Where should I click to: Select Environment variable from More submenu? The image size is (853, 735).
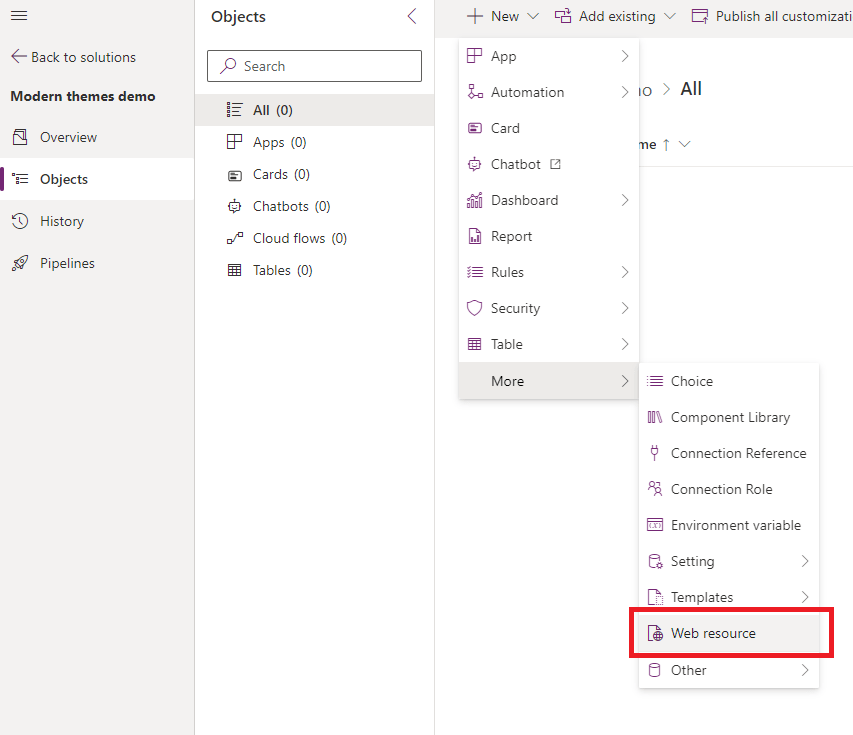click(735, 525)
